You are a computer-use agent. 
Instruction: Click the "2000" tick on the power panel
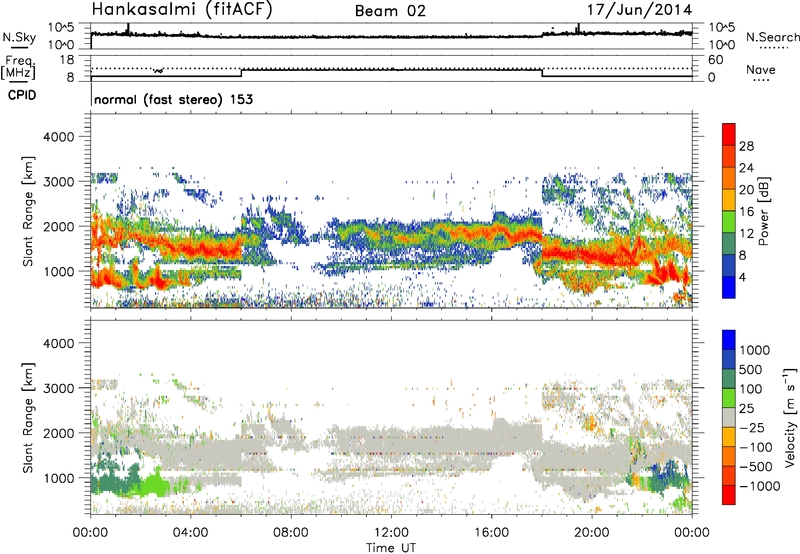[58, 226]
